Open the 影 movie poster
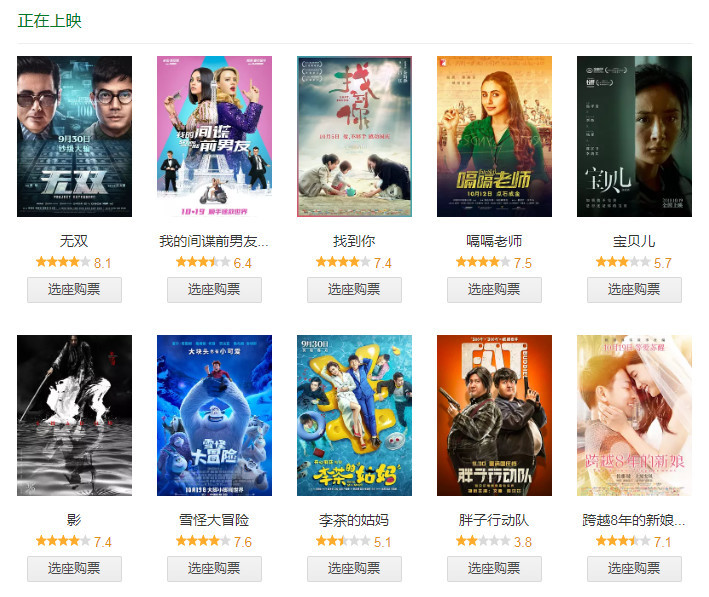Image resolution: width=709 pixels, height=597 pixels. [x=74, y=415]
